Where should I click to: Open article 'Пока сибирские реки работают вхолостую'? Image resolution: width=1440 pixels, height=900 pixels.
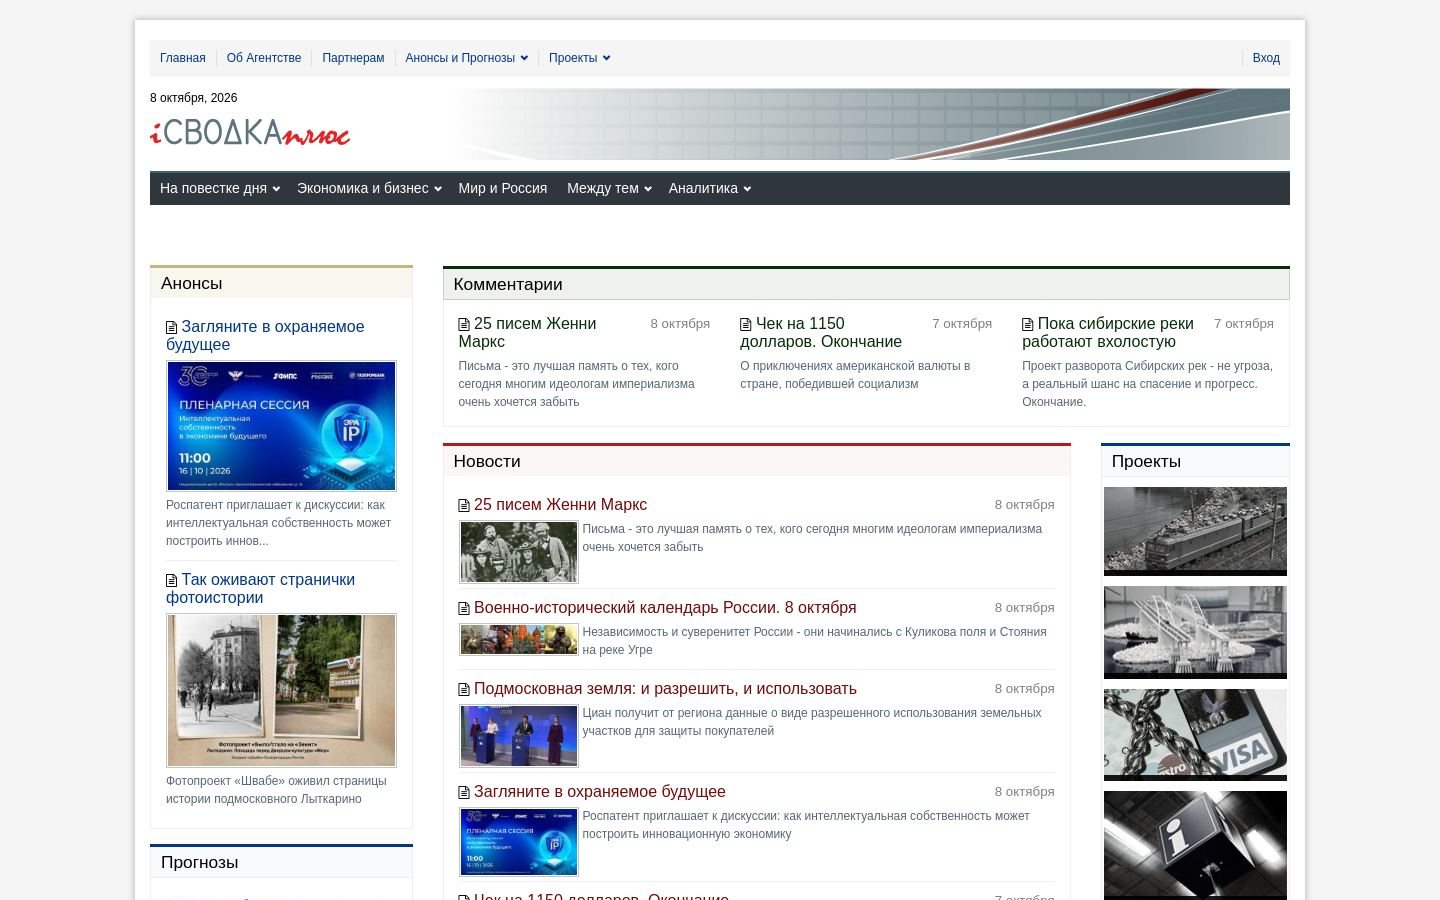pyautogui.click(x=1108, y=333)
